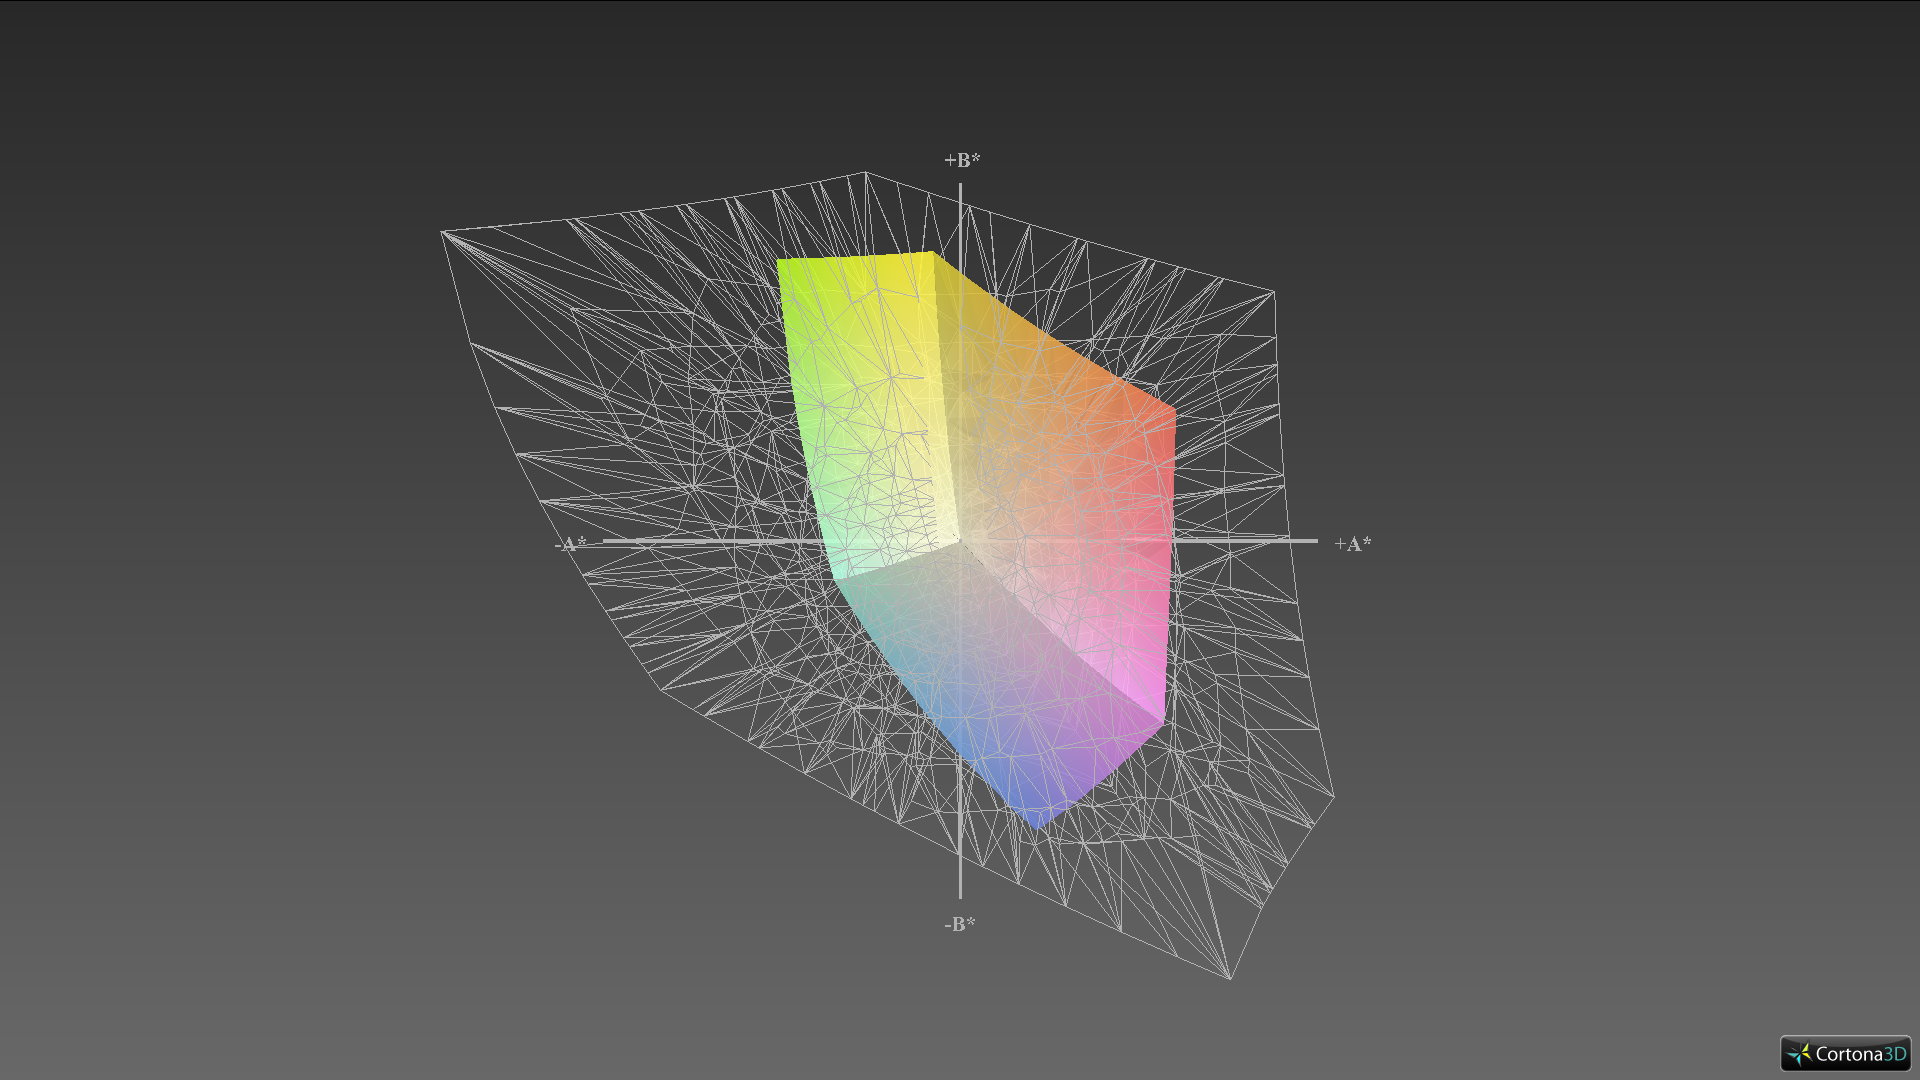This screenshot has width=1920, height=1080.
Task: Select the -A* axis label
Action: point(571,544)
